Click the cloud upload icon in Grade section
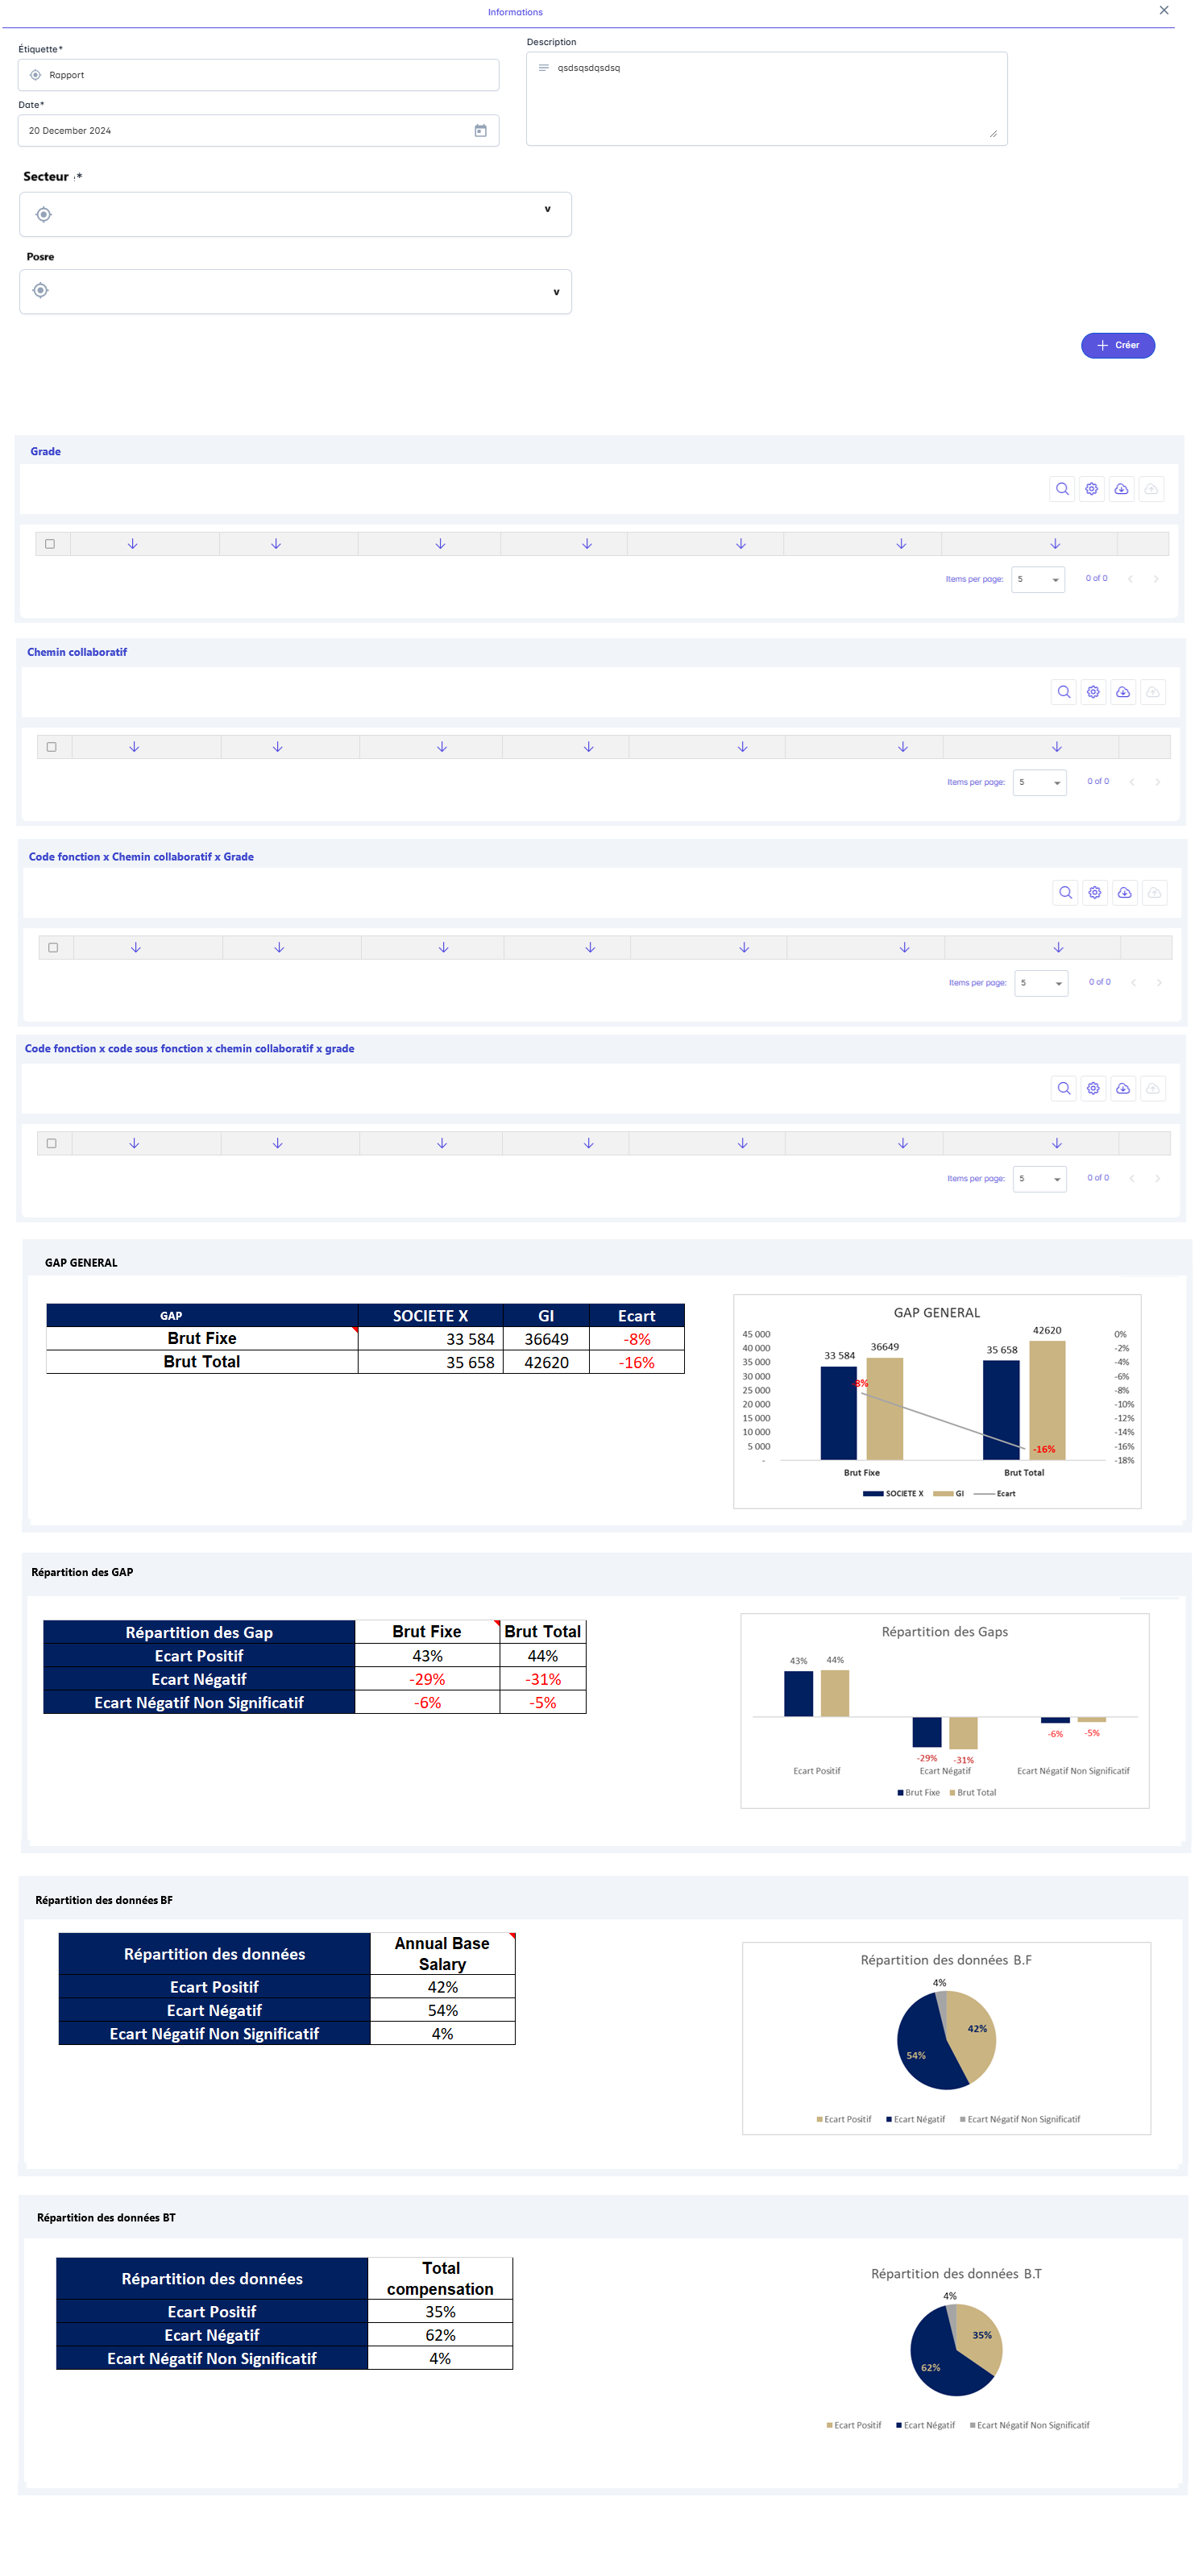This screenshot has width=1203, height=2576. coord(1151,489)
